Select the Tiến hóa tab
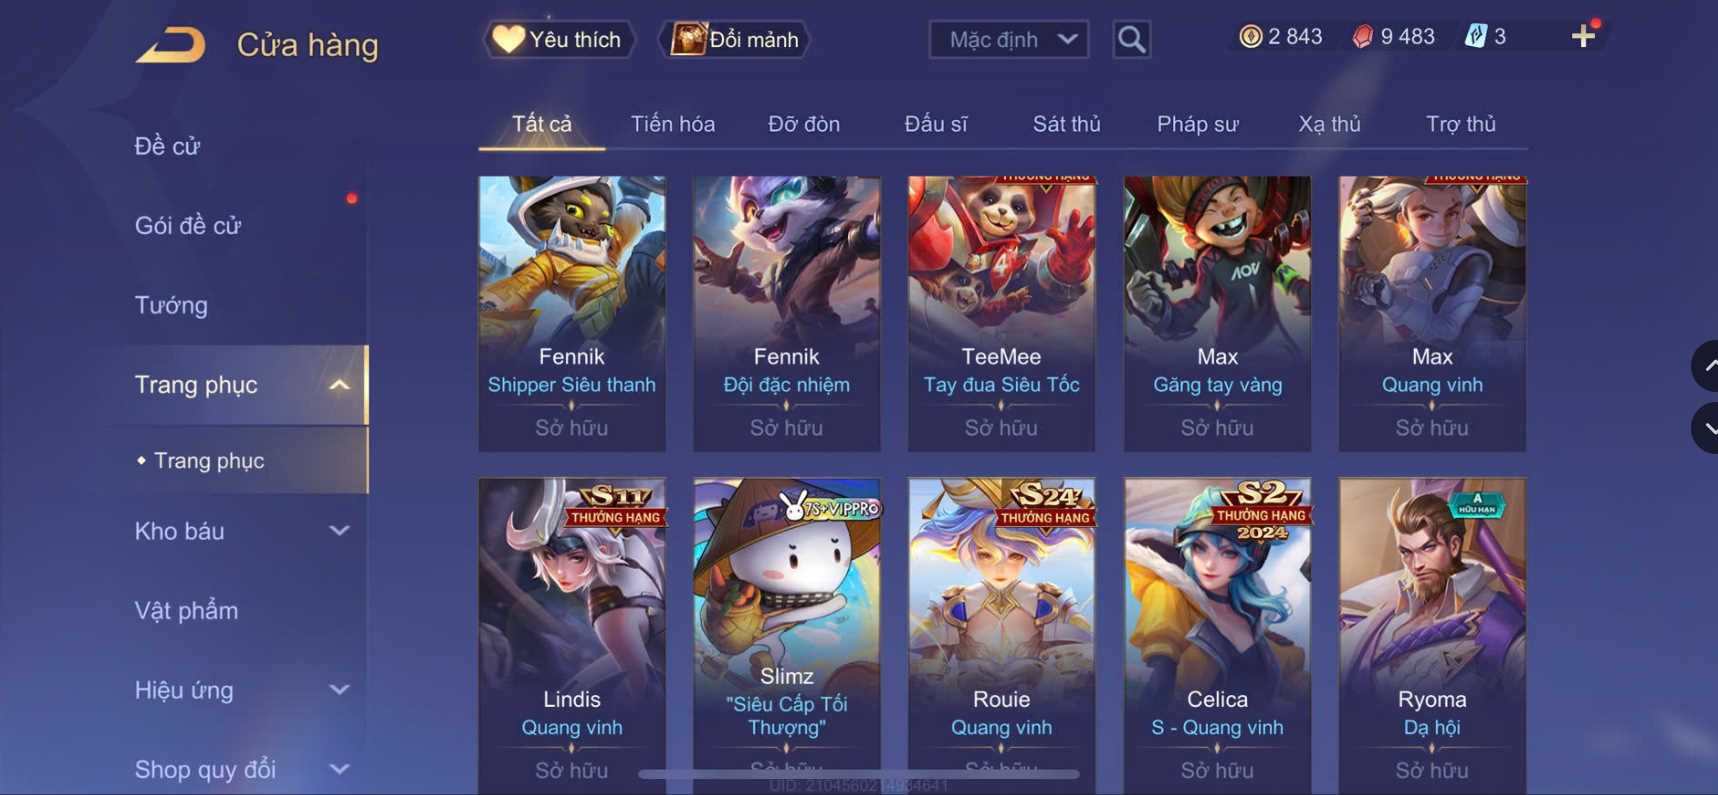 672,124
